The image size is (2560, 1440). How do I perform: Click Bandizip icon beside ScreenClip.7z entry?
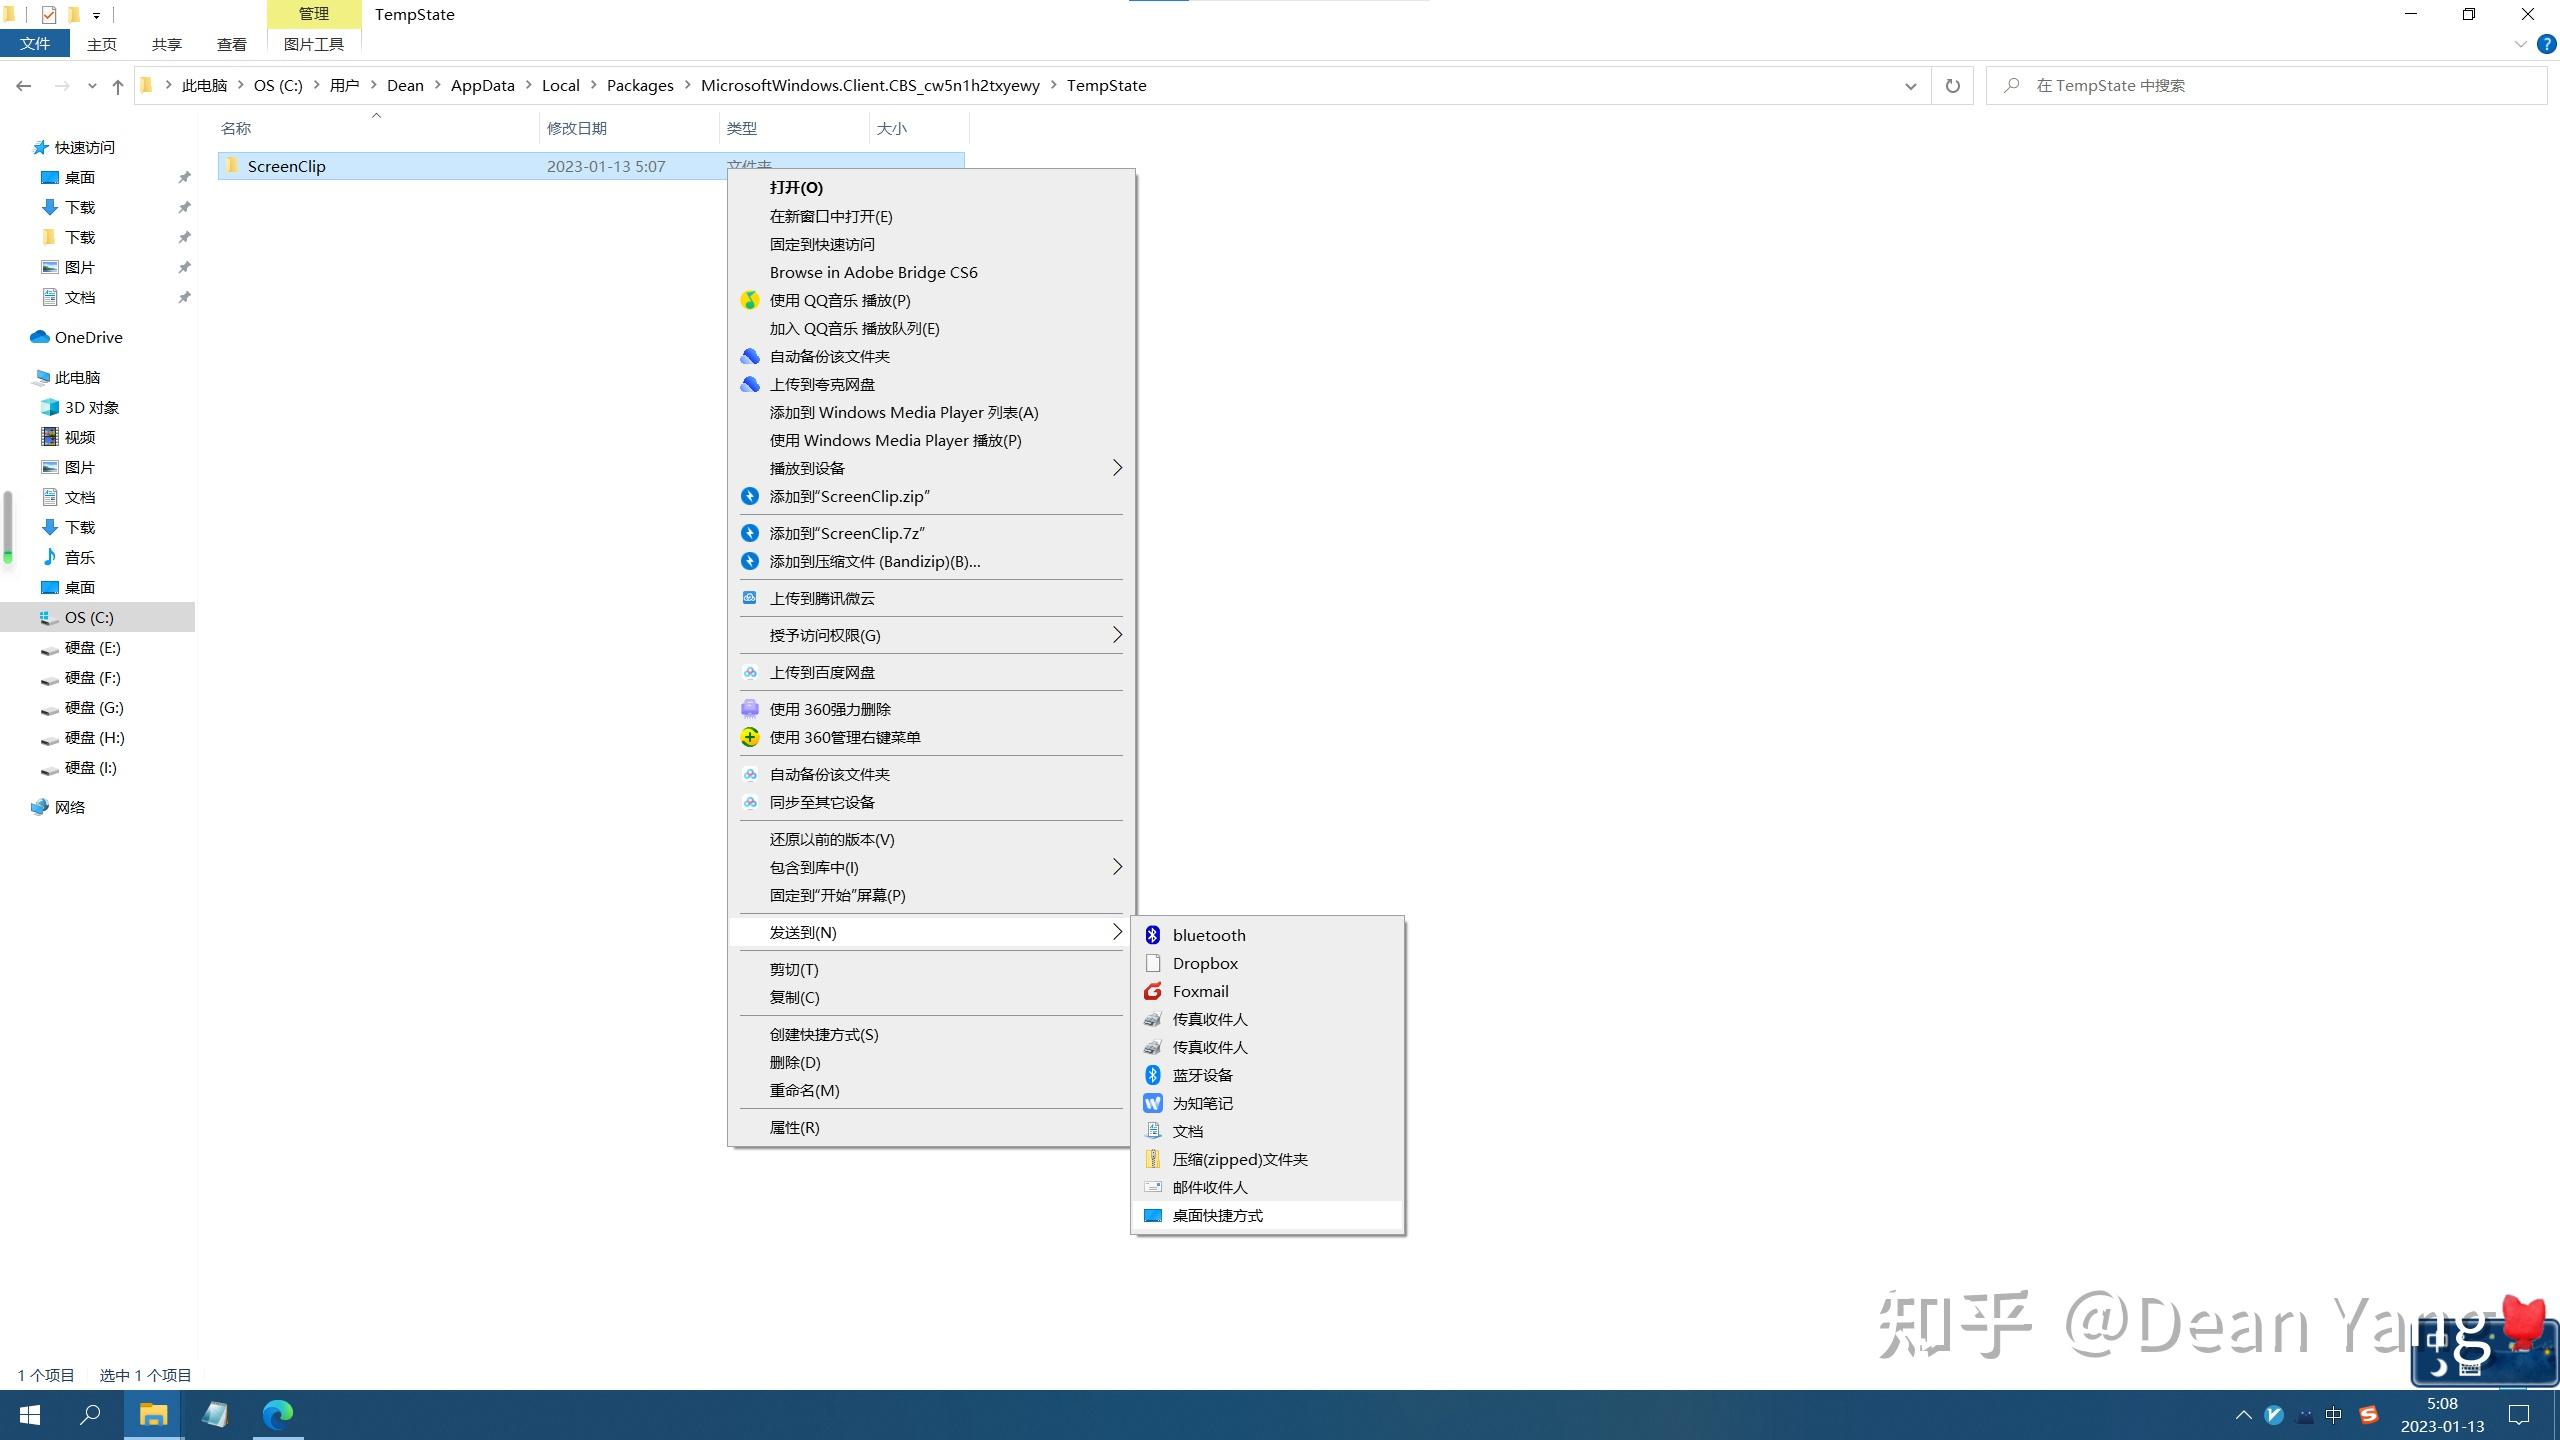[750, 533]
